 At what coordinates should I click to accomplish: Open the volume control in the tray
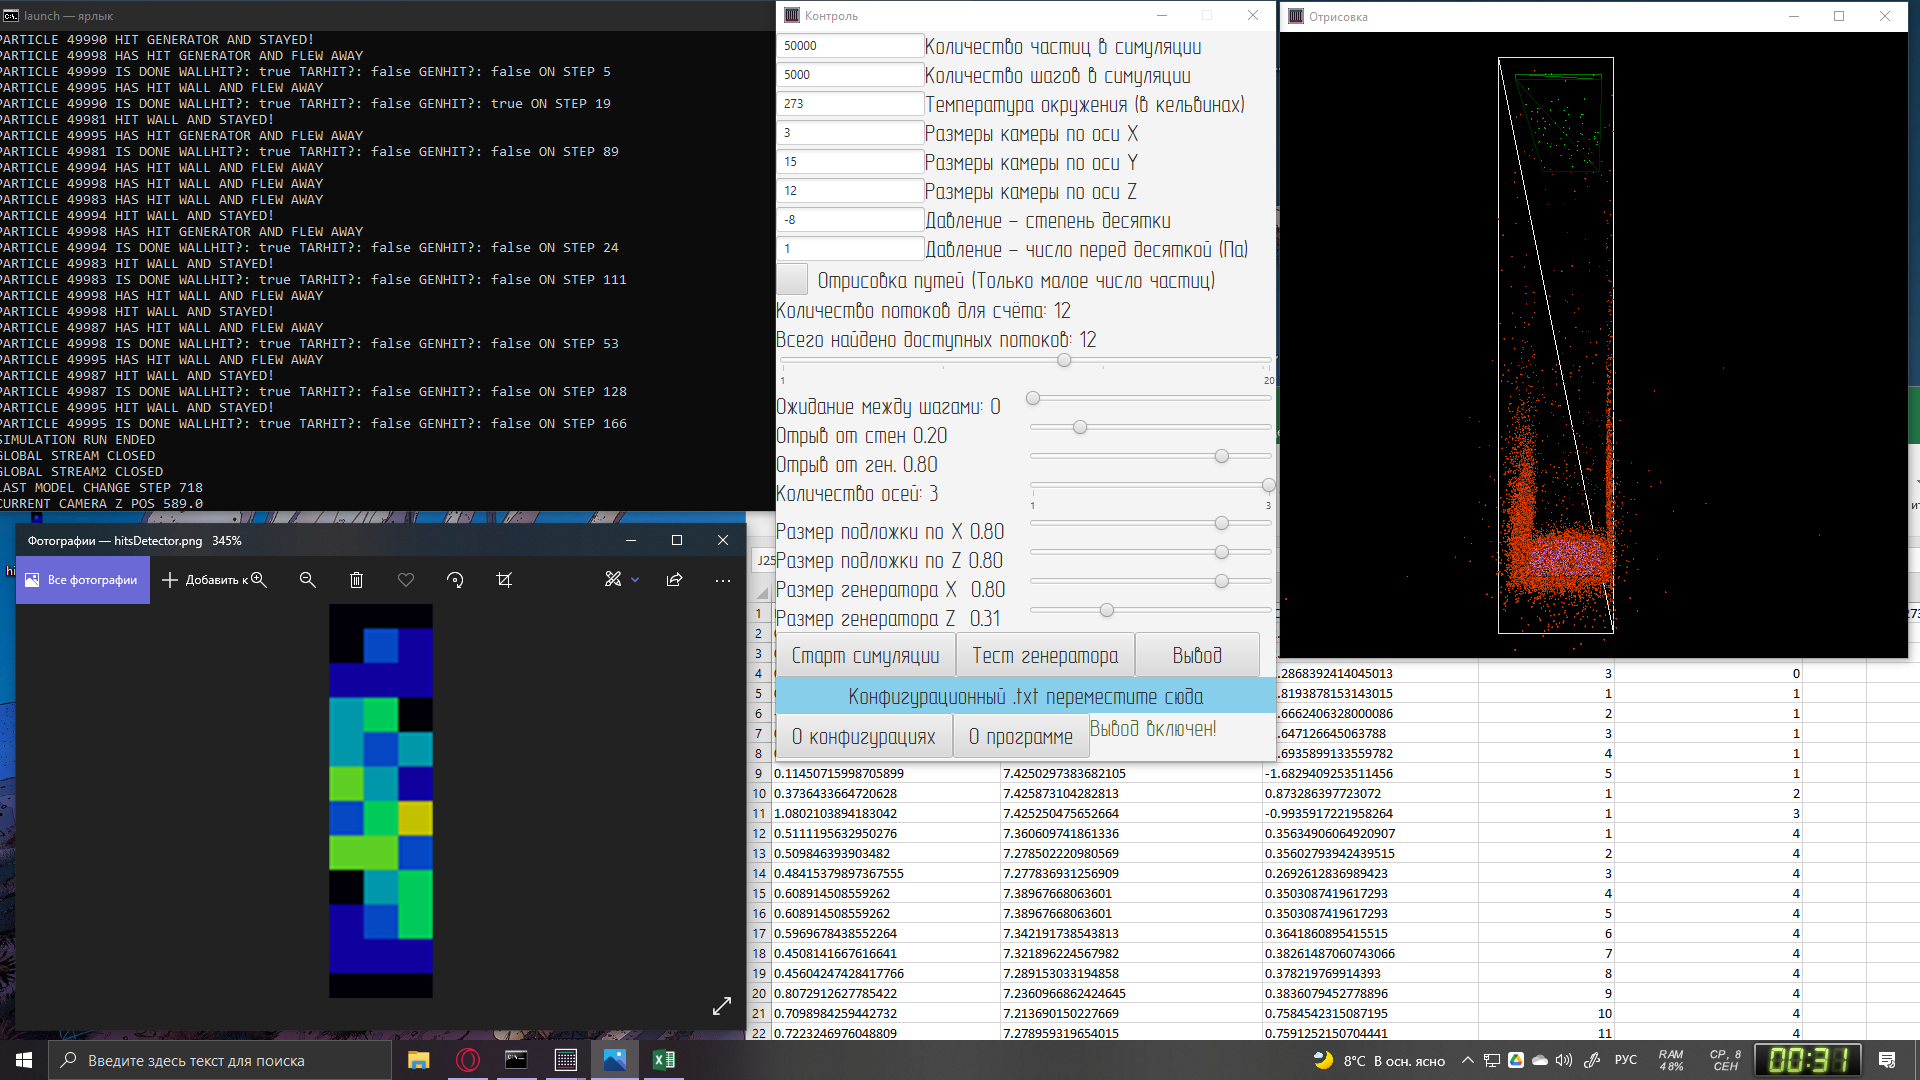[1563, 1060]
